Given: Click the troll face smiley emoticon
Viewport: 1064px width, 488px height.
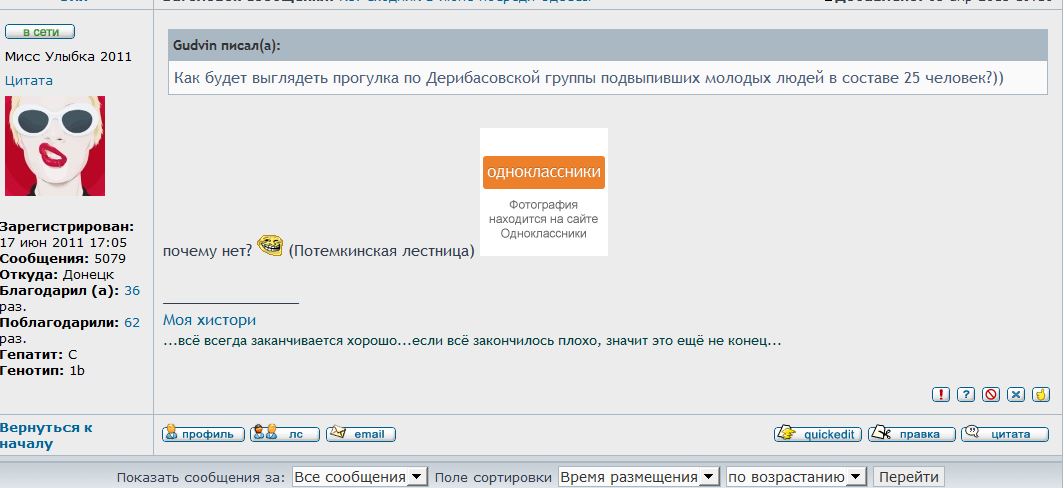Looking at the screenshot, I should [270, 244].
